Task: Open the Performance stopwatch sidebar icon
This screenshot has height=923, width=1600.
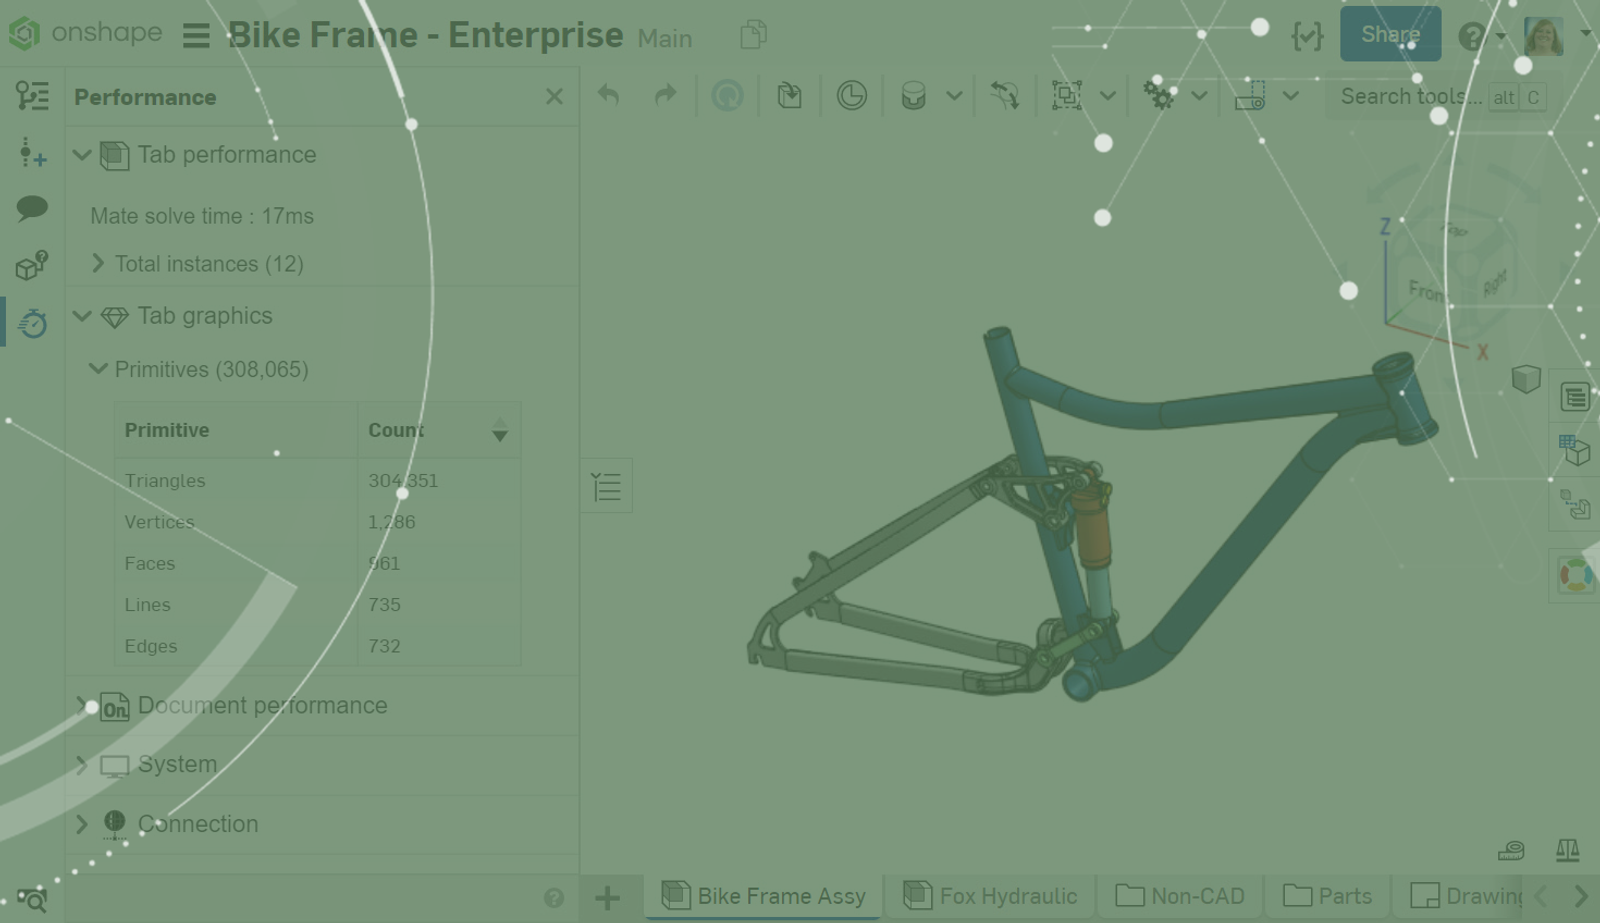Action: [32, 323]
